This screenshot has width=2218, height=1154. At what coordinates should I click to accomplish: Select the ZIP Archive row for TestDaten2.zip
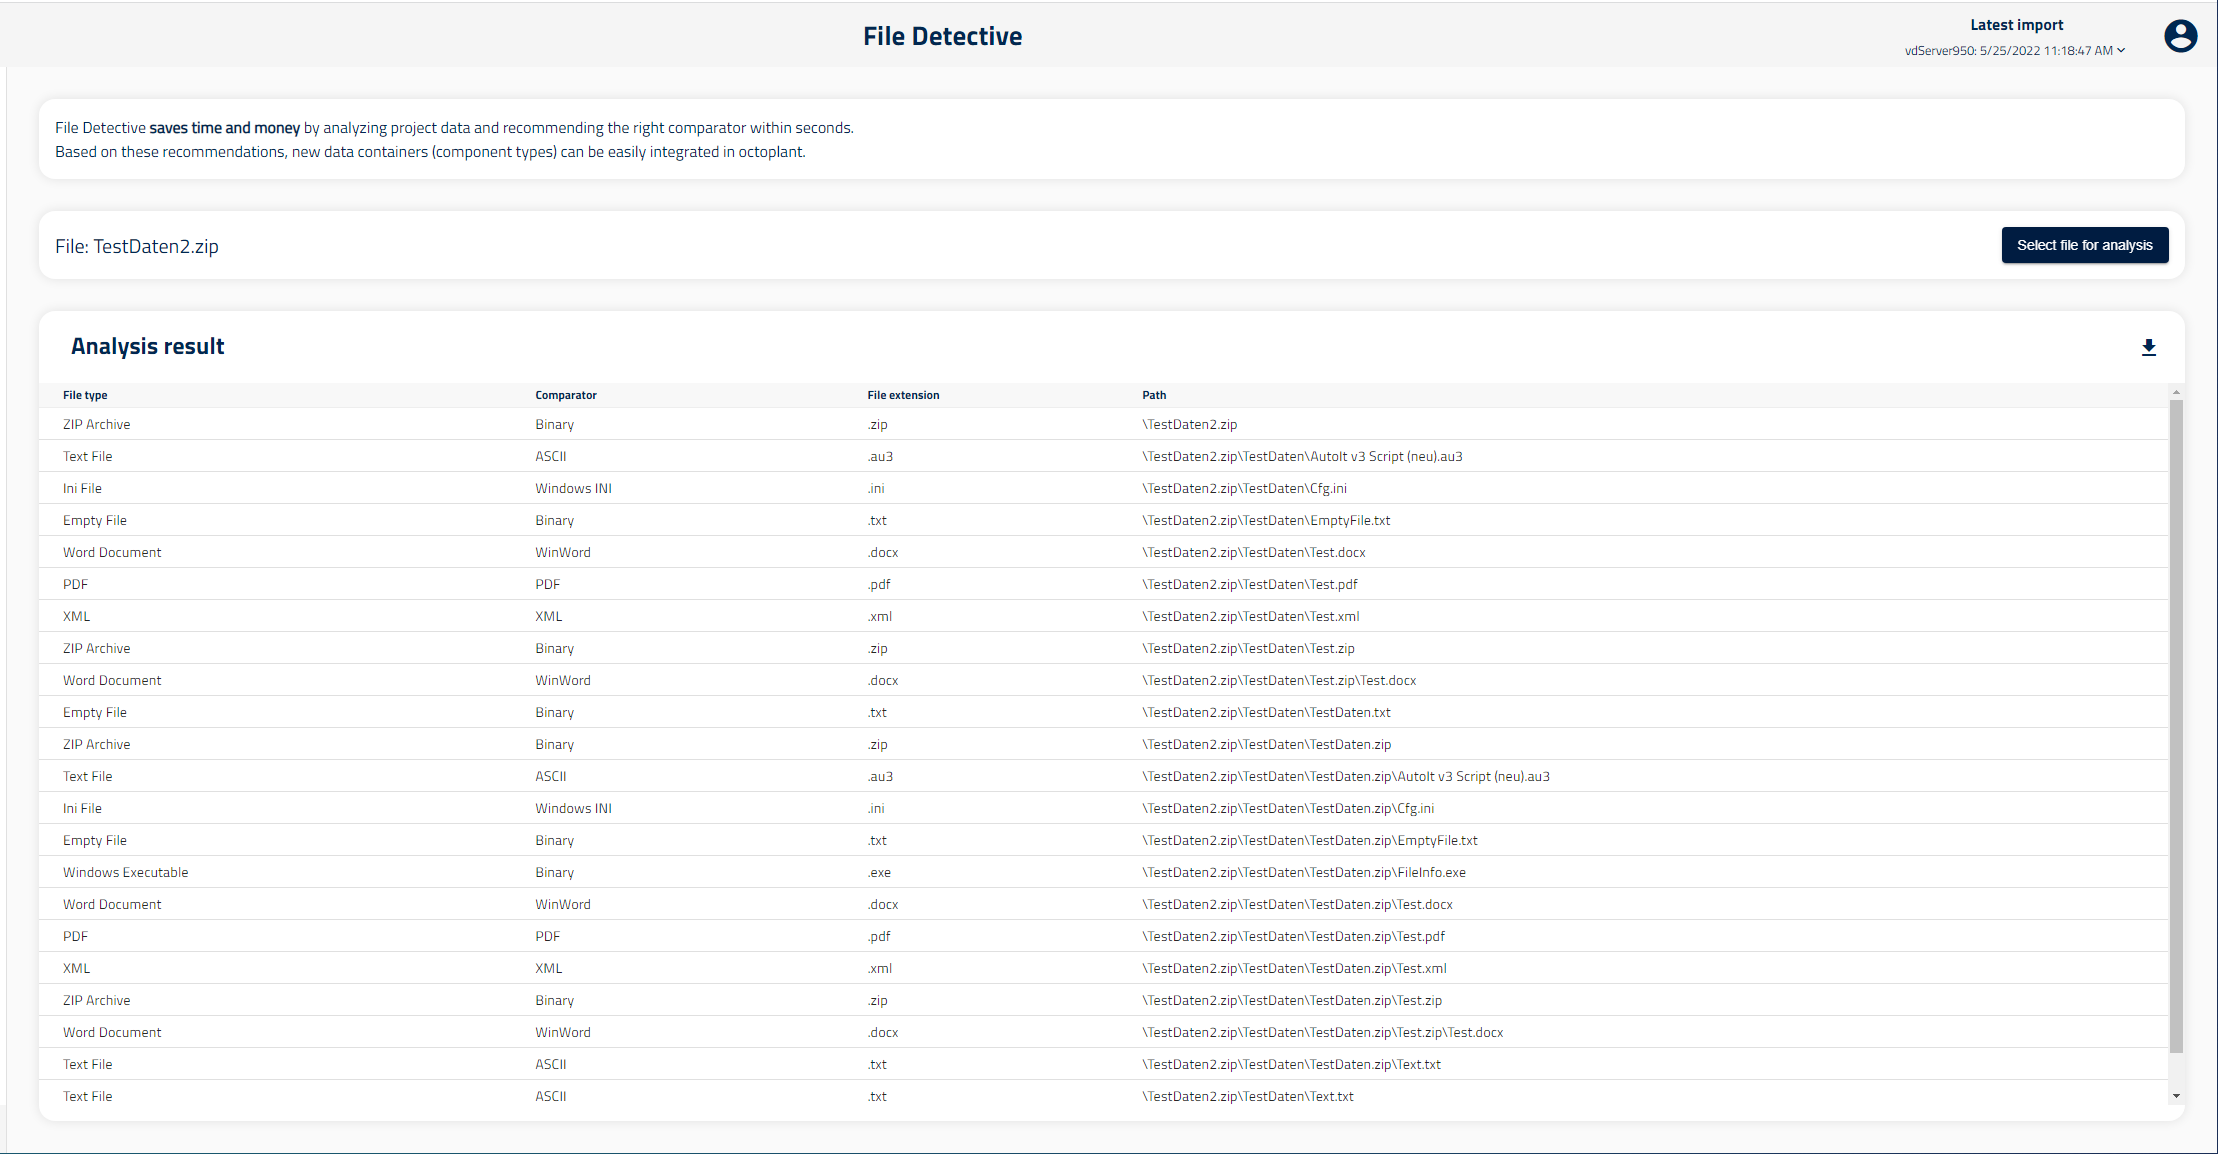600,424
